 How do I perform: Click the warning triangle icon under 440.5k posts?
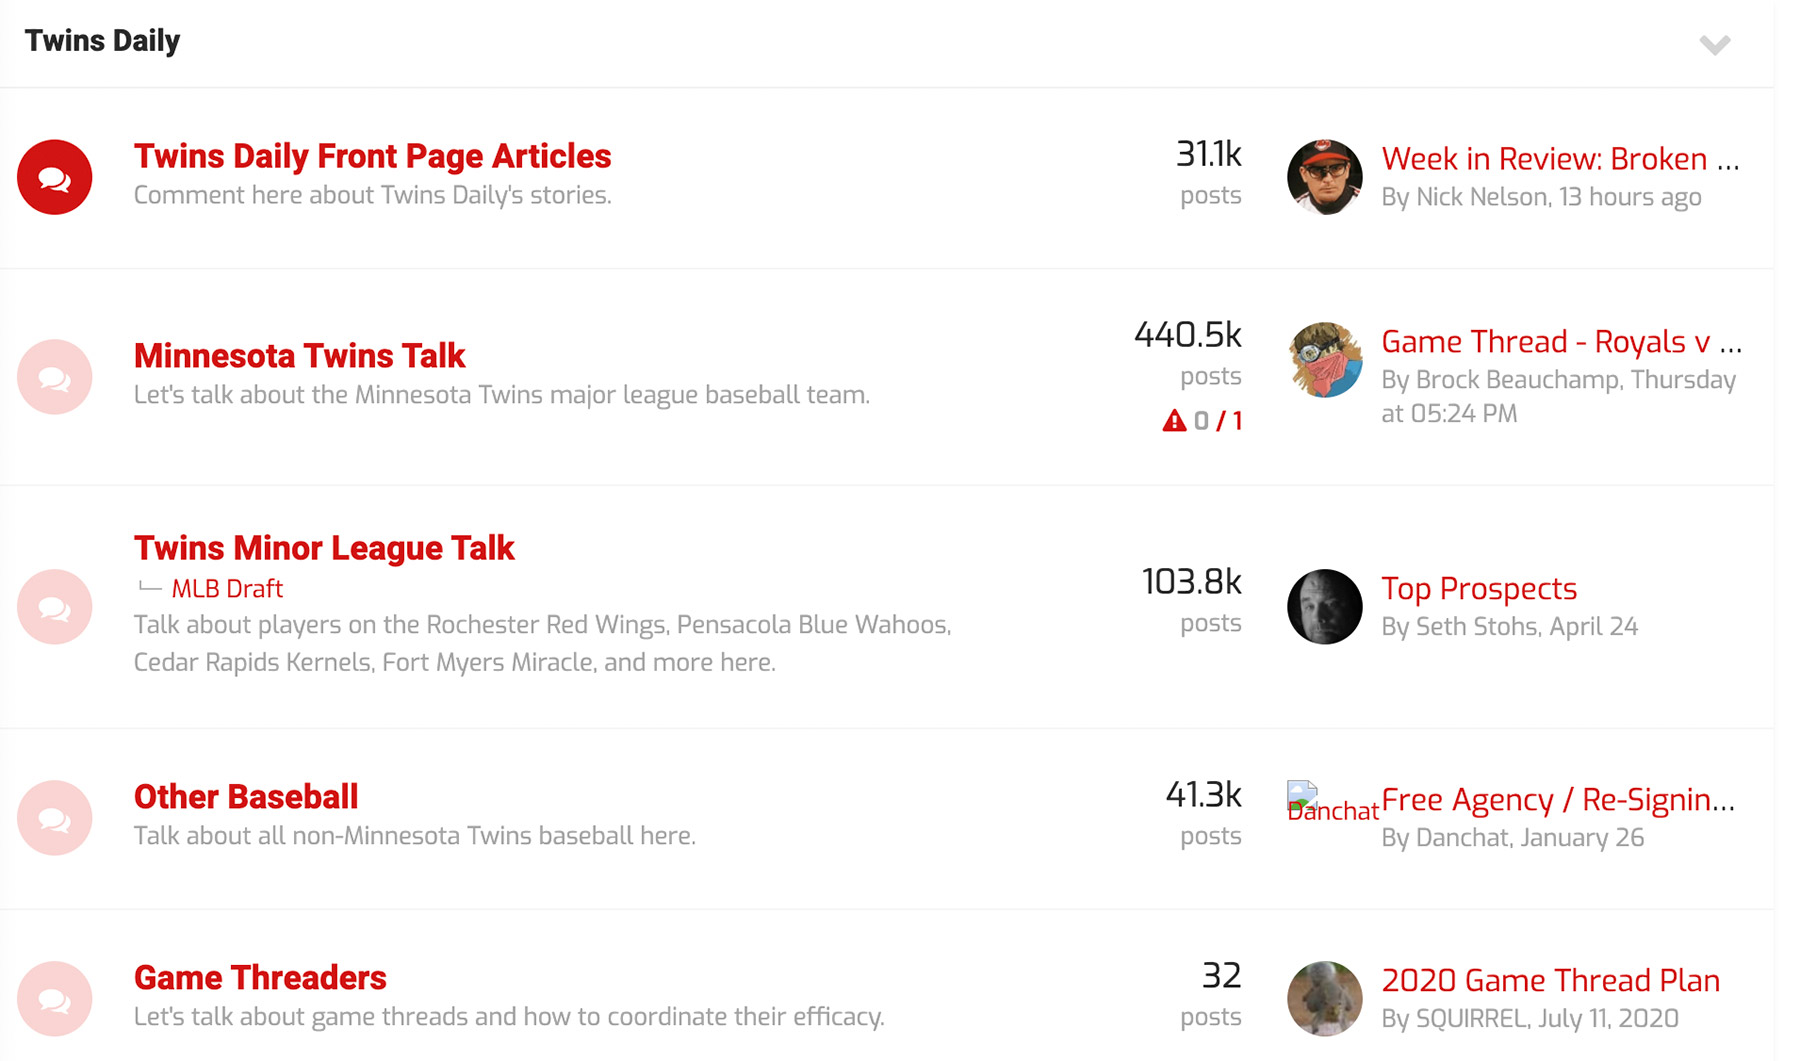[x=1174, y=421]
